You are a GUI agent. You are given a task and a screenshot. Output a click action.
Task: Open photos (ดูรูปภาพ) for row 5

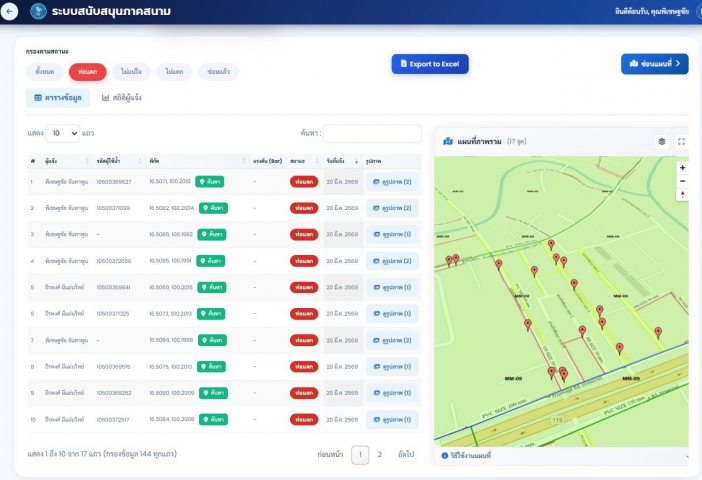[392, 287]
